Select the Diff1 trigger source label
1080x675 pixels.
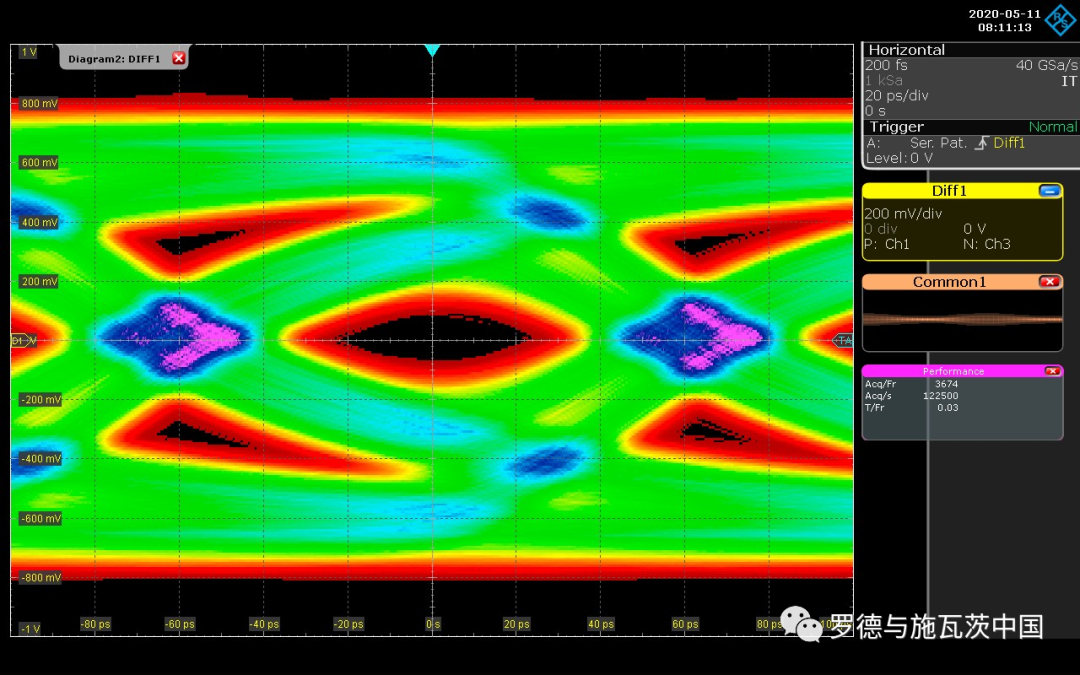pos(1009,143)
